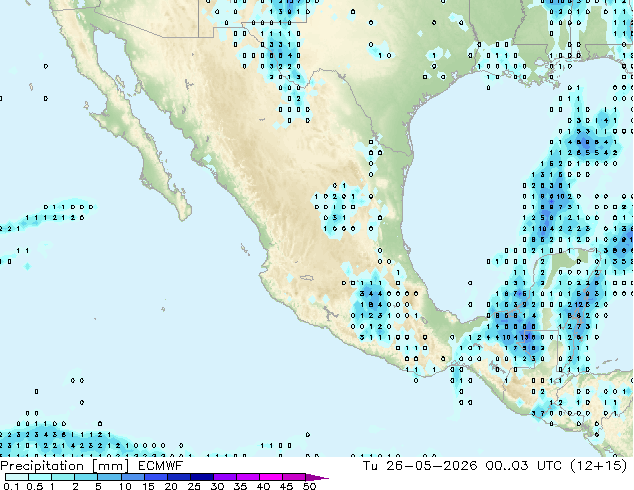Image resolution: width=634 pixels, height=490 pixels.
Task: Click the '35' legend value
Action: coord(240,486)
